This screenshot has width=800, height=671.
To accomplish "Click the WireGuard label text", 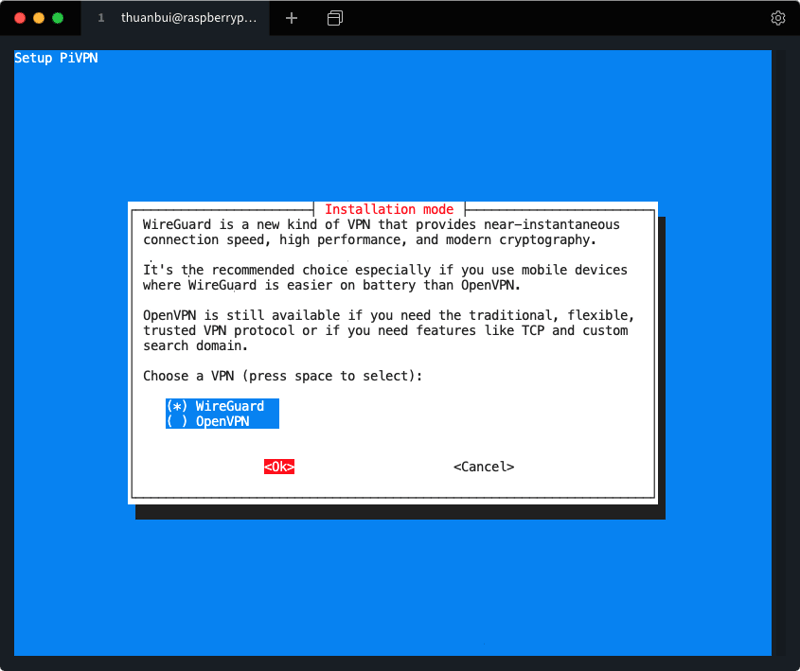I will (x=230, y=406).
